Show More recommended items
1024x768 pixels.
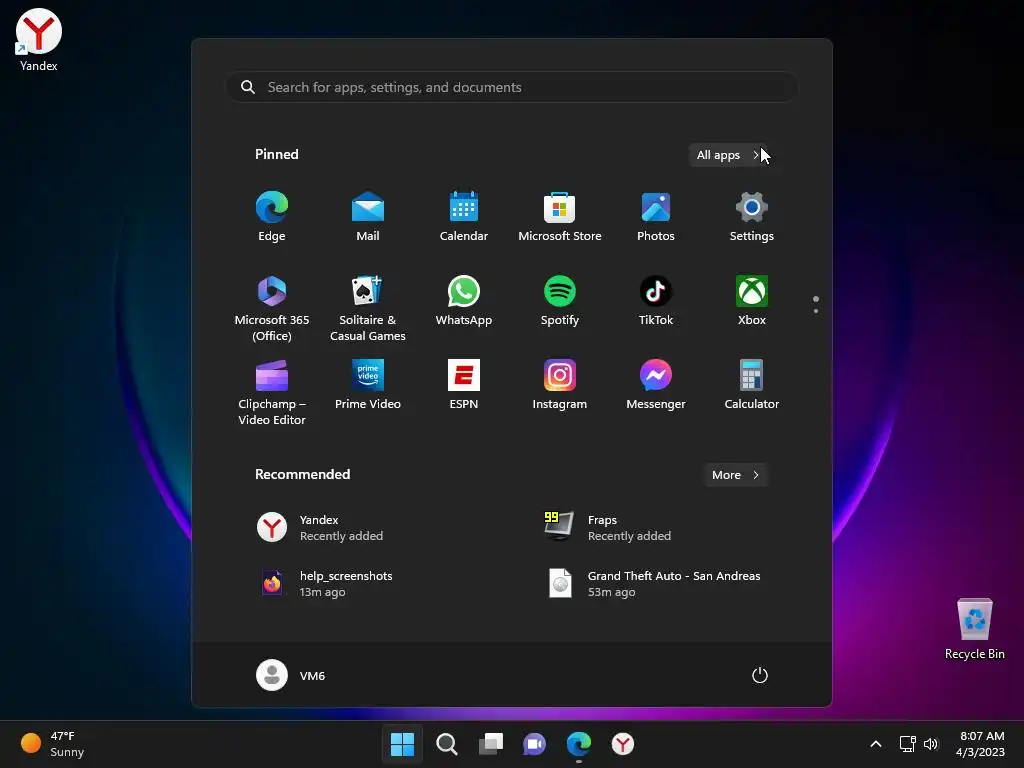click(735, 475)
